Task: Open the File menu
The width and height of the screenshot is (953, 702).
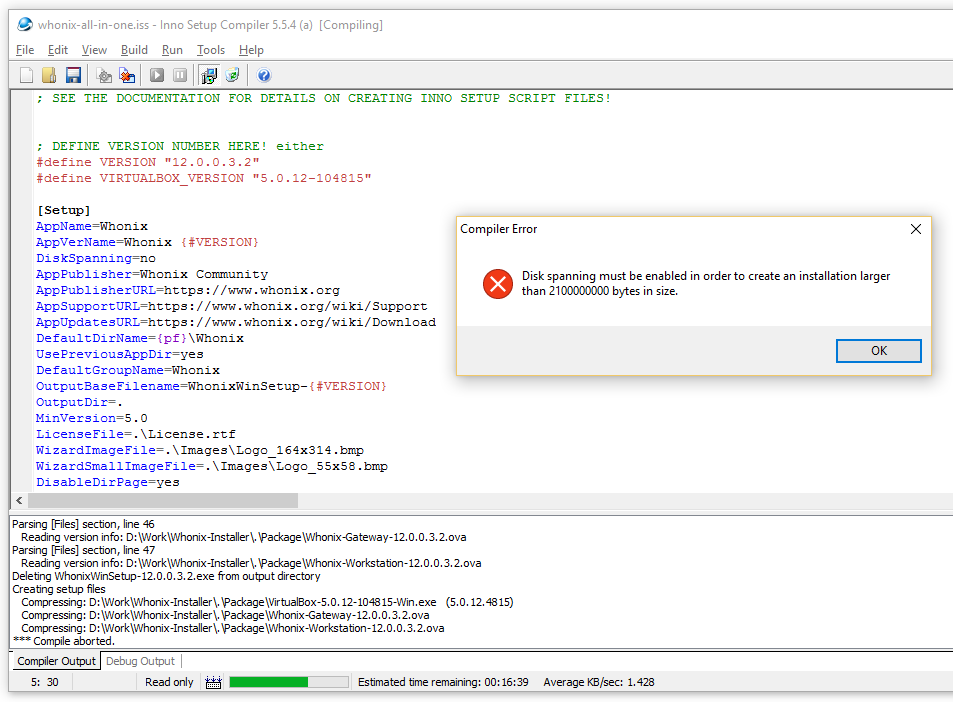Action: [25, 50]
